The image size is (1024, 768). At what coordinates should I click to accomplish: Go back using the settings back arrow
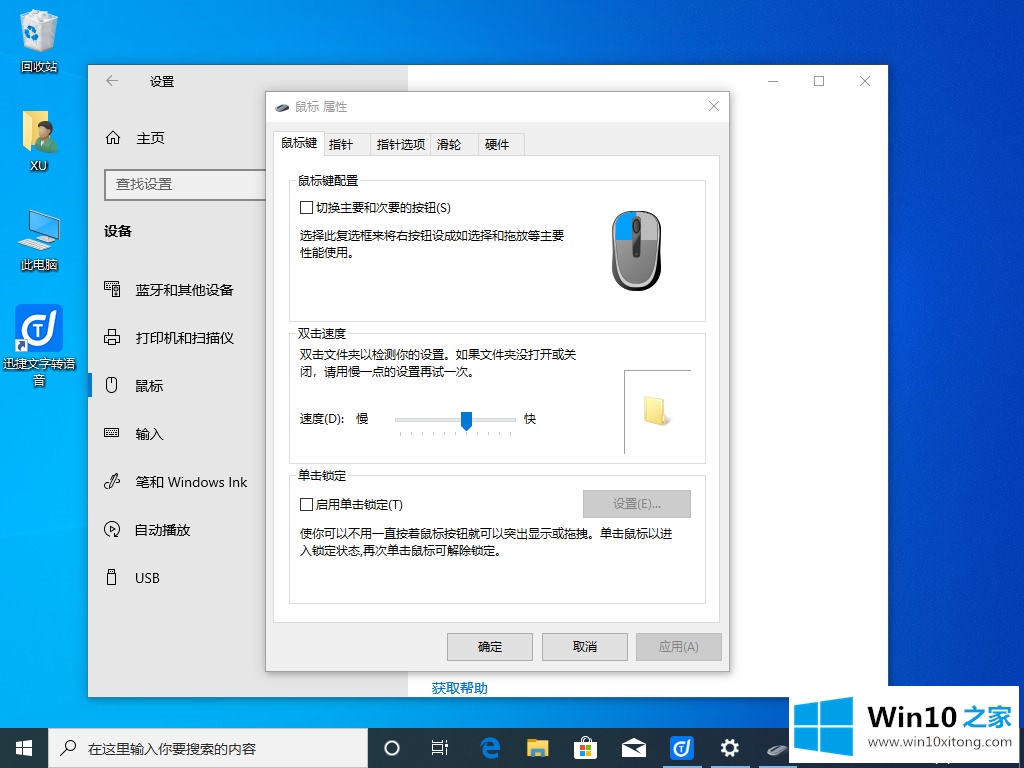(x=112, y=81)
